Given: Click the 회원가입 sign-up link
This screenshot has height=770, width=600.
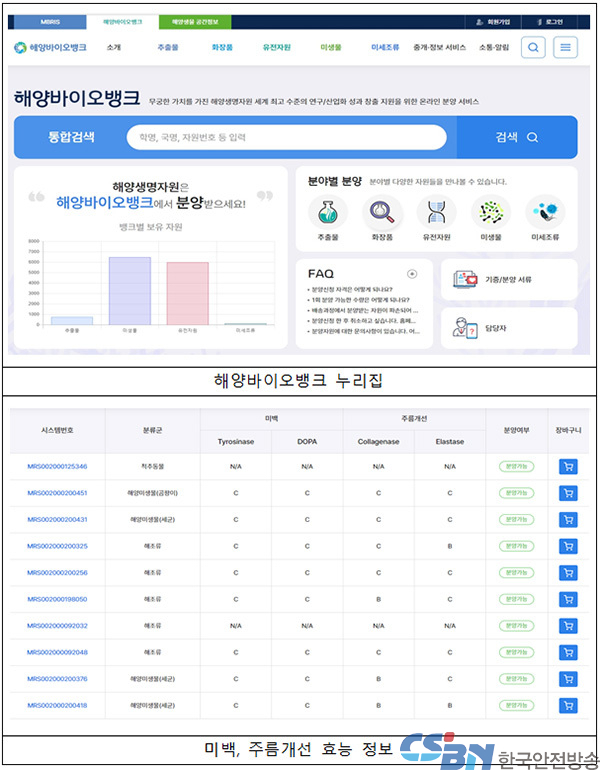Looking at the screenshot, I should (x=493, y=22).
